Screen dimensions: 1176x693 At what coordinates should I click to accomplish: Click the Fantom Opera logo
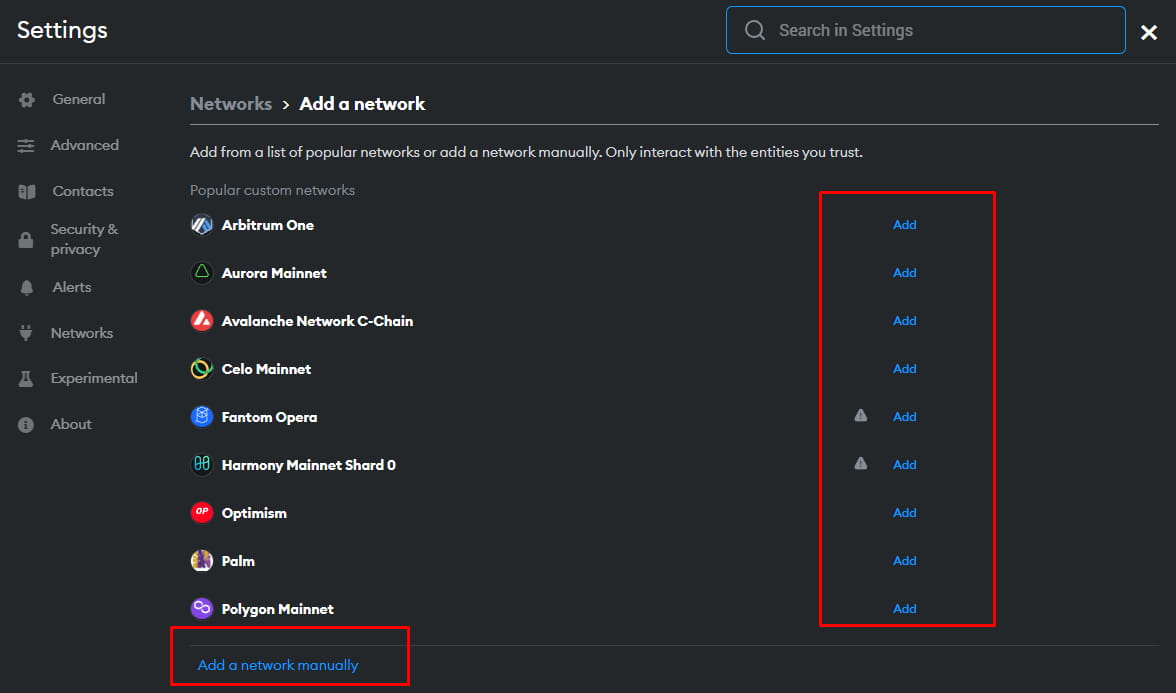coord(202,416)
